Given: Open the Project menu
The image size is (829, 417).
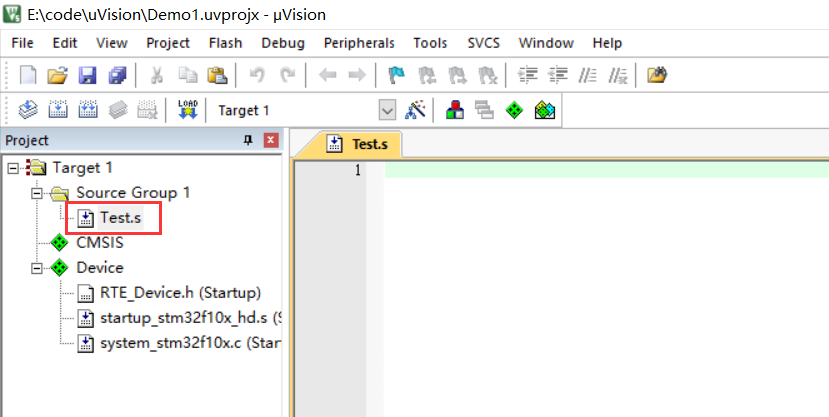Looking at the screenshot, I should coord(168,43).
